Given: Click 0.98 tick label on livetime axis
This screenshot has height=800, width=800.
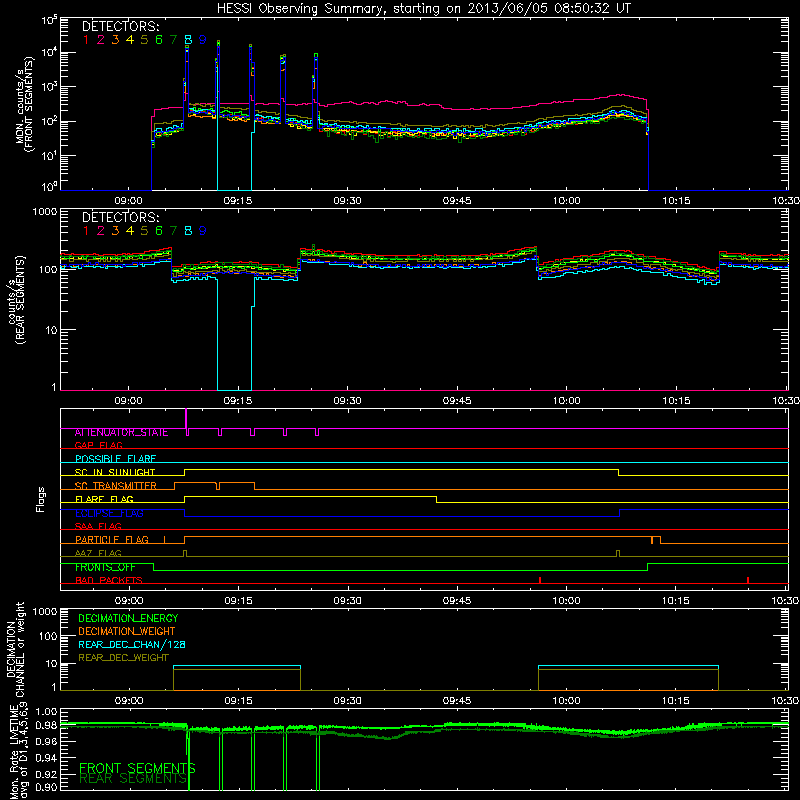Looking at the screenshot, I should click(46, 726).
